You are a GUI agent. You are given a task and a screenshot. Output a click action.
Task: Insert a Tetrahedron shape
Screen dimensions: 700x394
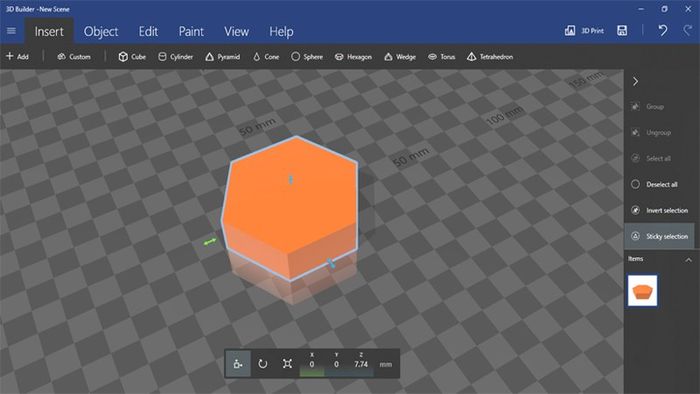pos(490,57)
